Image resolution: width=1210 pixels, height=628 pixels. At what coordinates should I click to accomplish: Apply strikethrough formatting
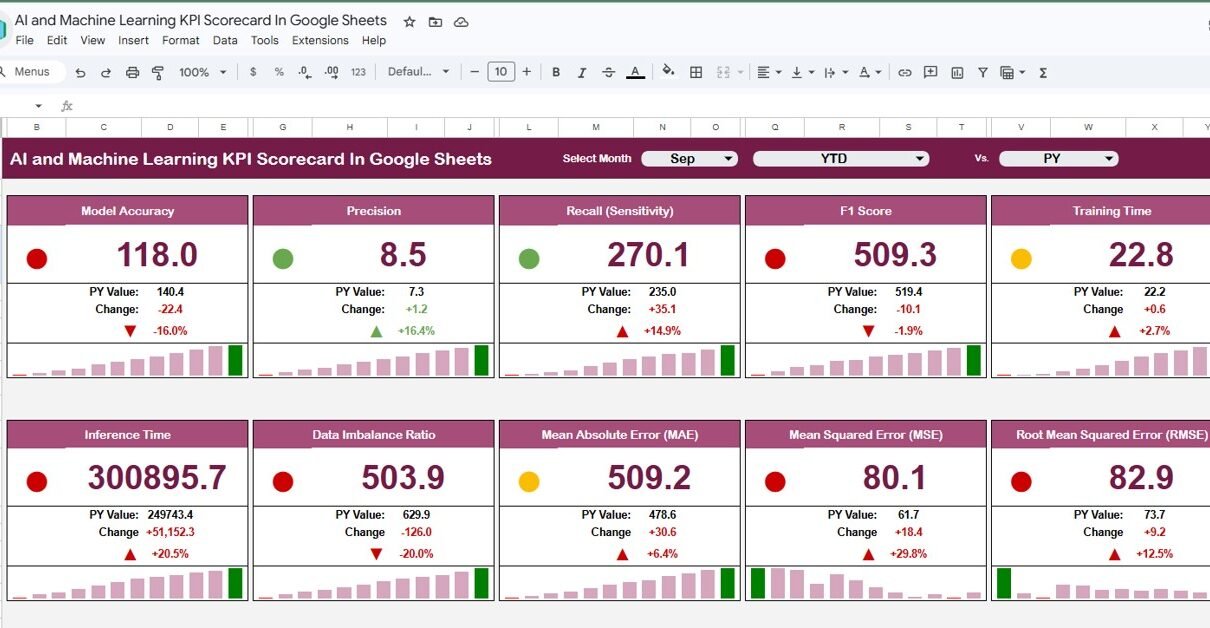coord(609,72)
